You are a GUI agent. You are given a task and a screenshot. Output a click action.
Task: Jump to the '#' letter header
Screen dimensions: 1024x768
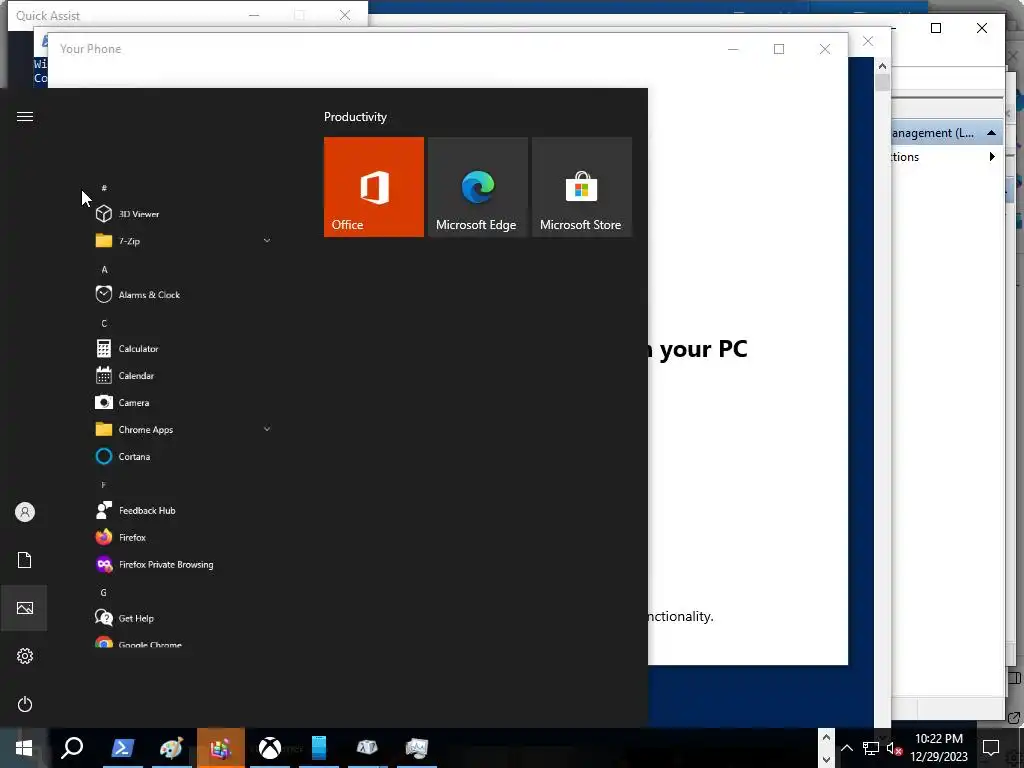(x=104, y=188)
